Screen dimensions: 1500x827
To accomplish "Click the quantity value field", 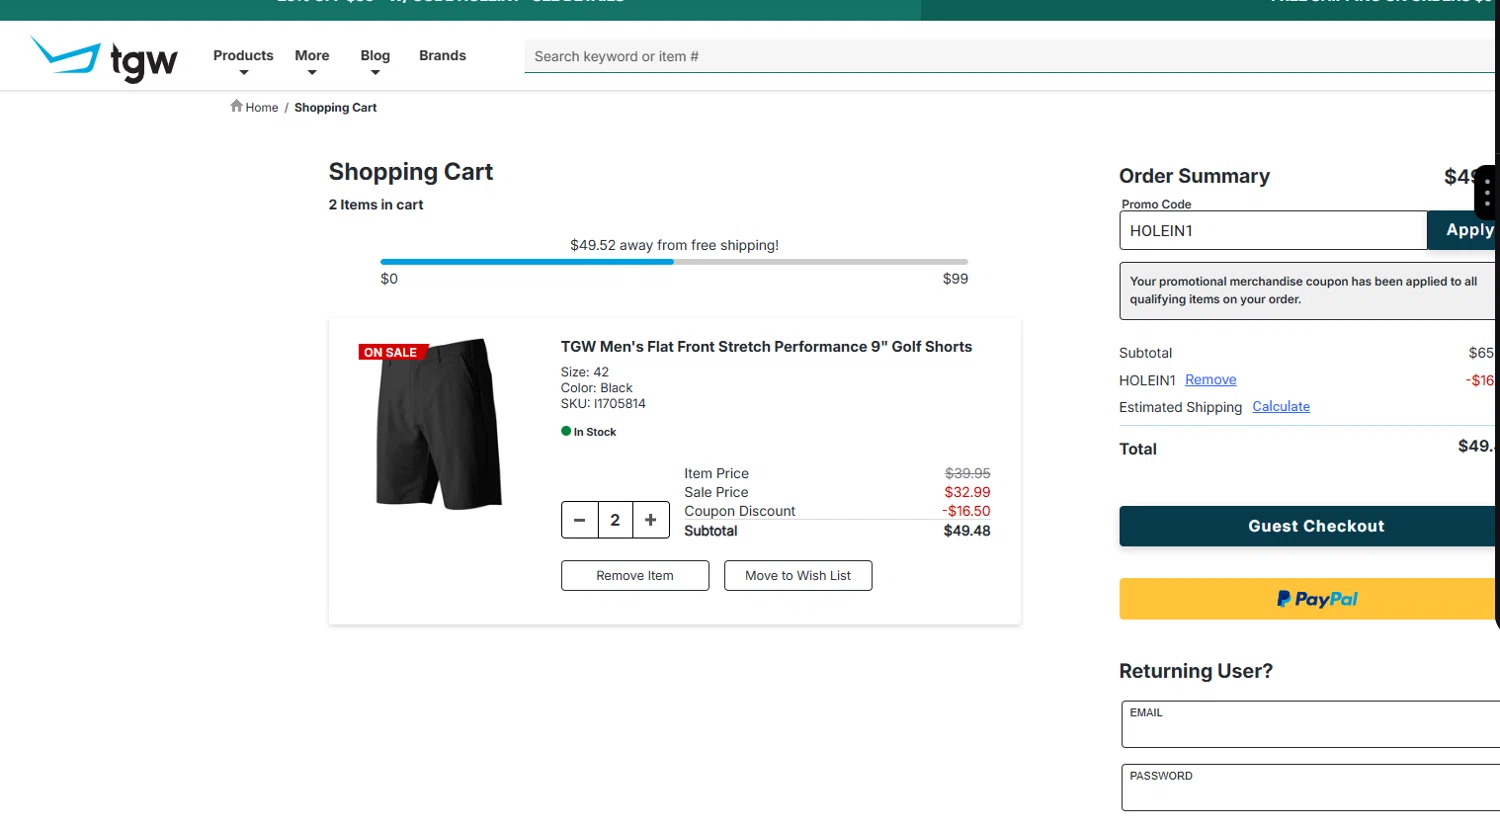I will (x=615, y=520).
